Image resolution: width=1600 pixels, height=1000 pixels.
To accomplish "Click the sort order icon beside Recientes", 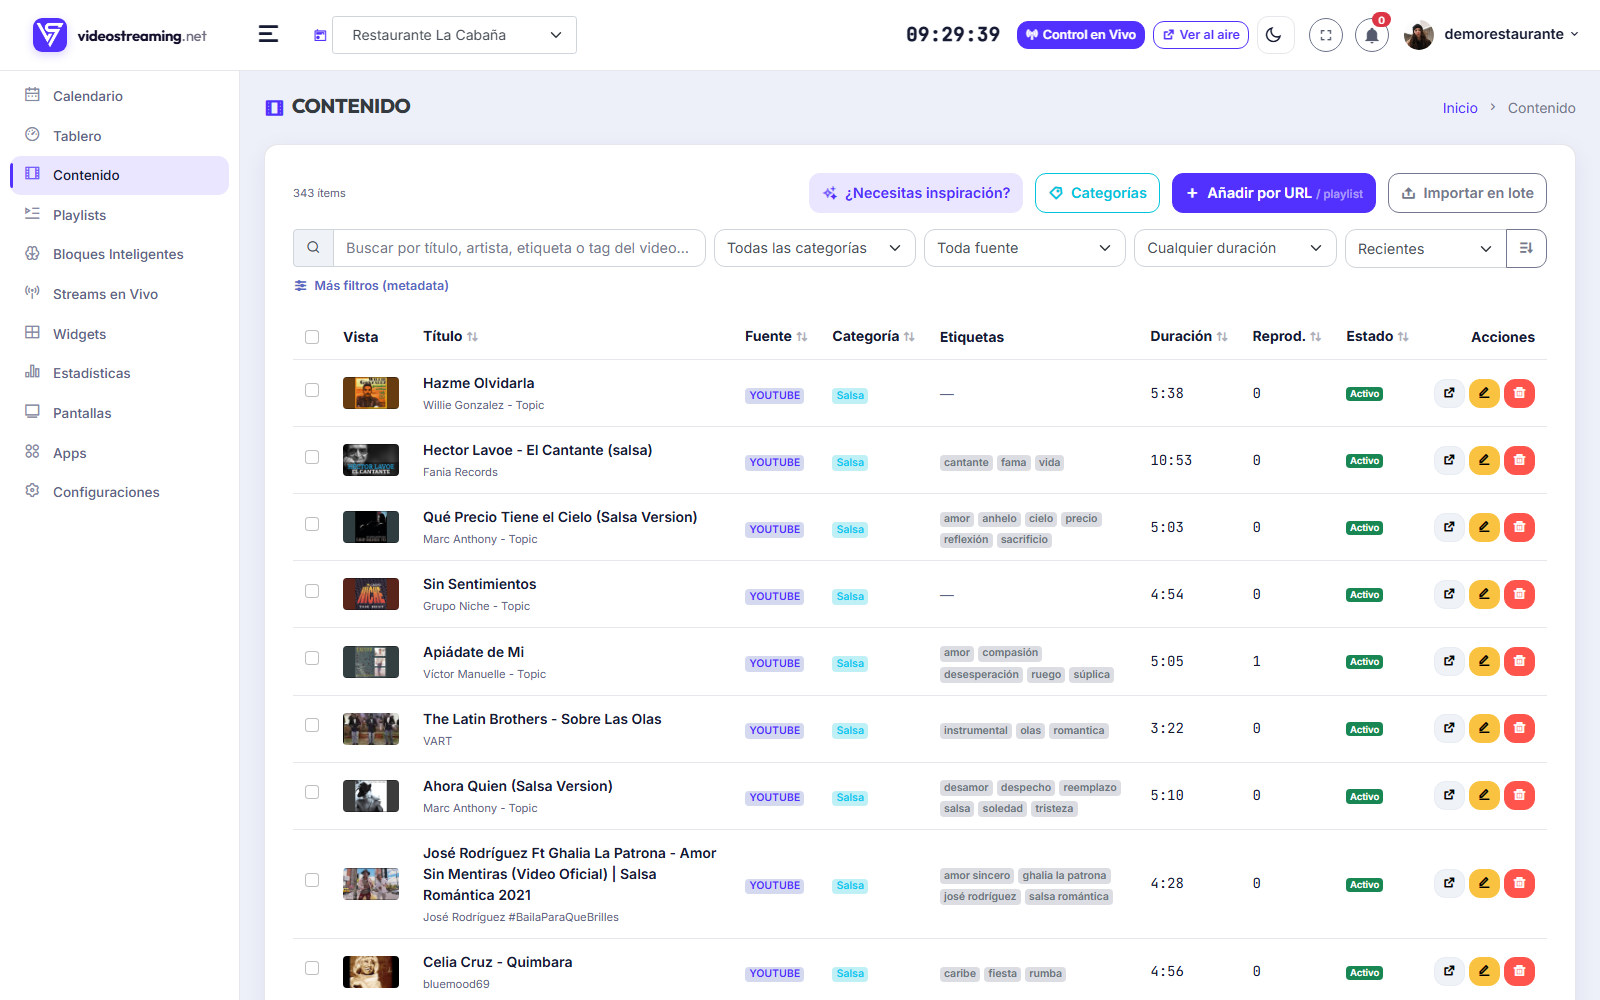I will point(1526,248).
